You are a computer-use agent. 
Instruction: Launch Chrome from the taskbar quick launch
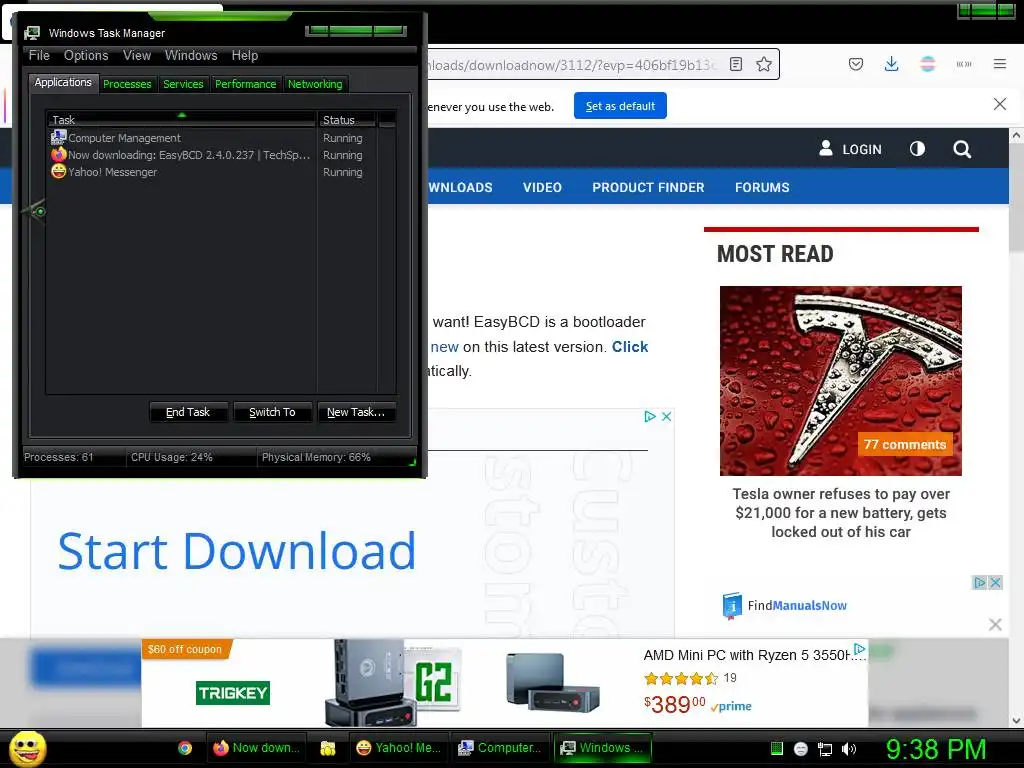tap(185, 748)
